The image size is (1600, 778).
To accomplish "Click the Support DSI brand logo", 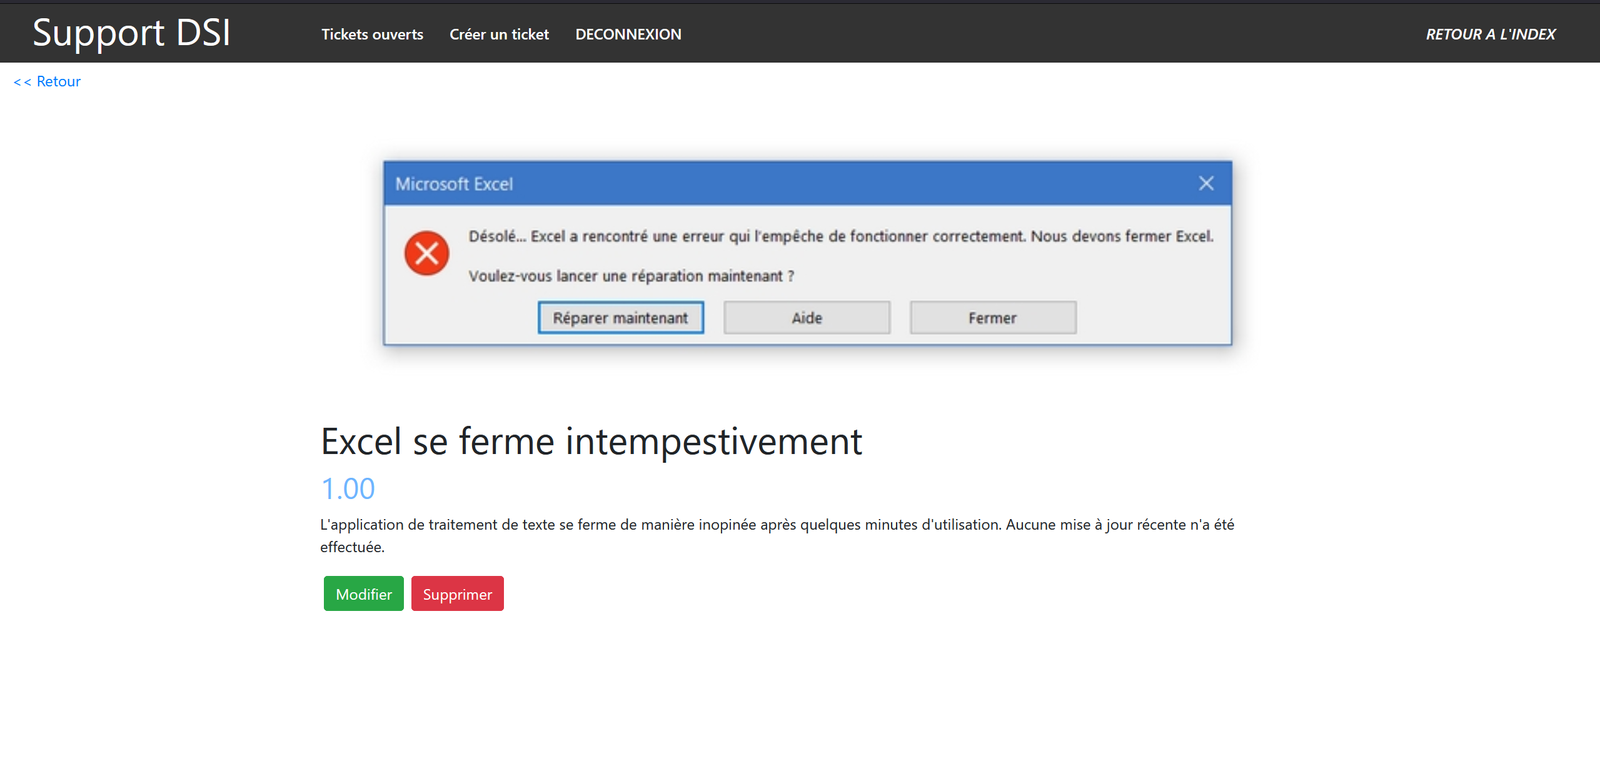I will (131, 33).
